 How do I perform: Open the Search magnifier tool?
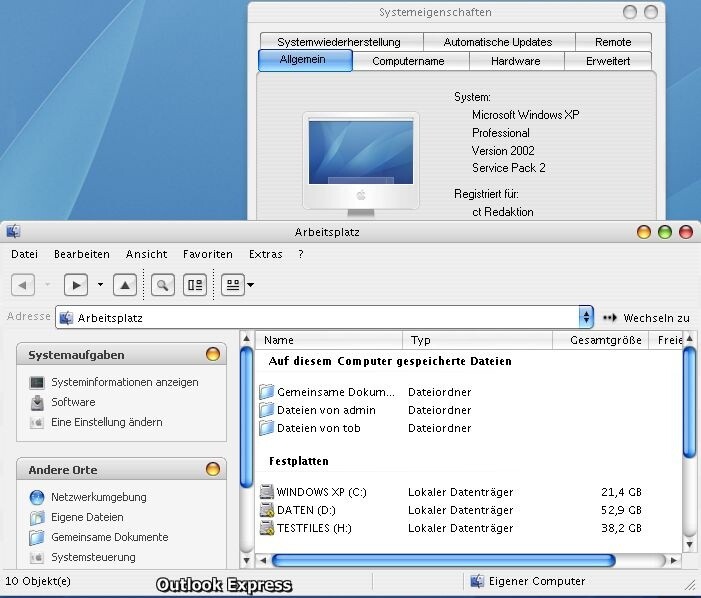(163, 285)
